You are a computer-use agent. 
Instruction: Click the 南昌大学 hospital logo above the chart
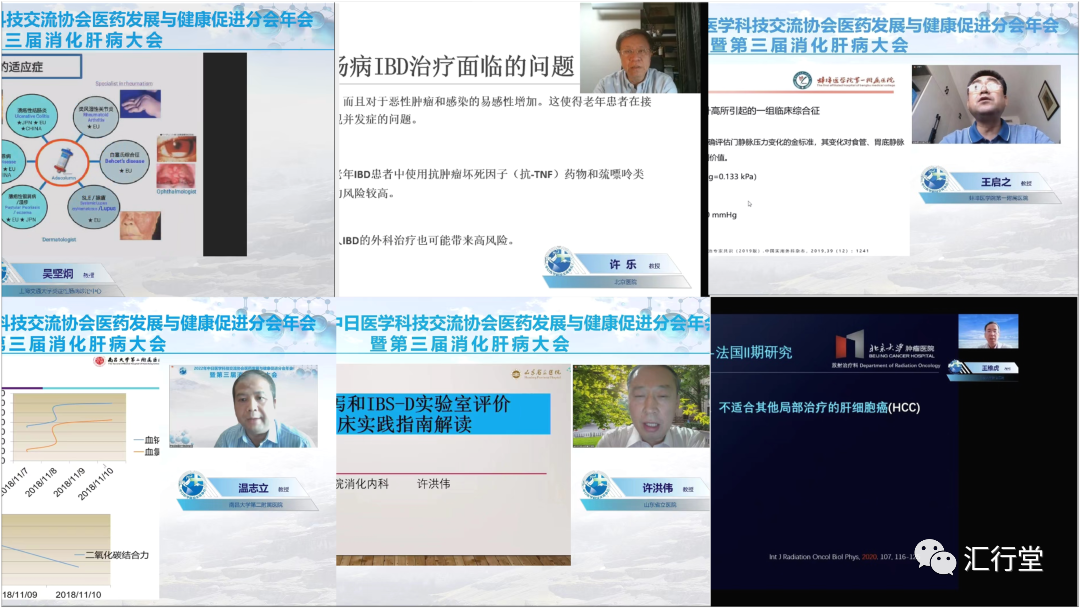[127, 360]
